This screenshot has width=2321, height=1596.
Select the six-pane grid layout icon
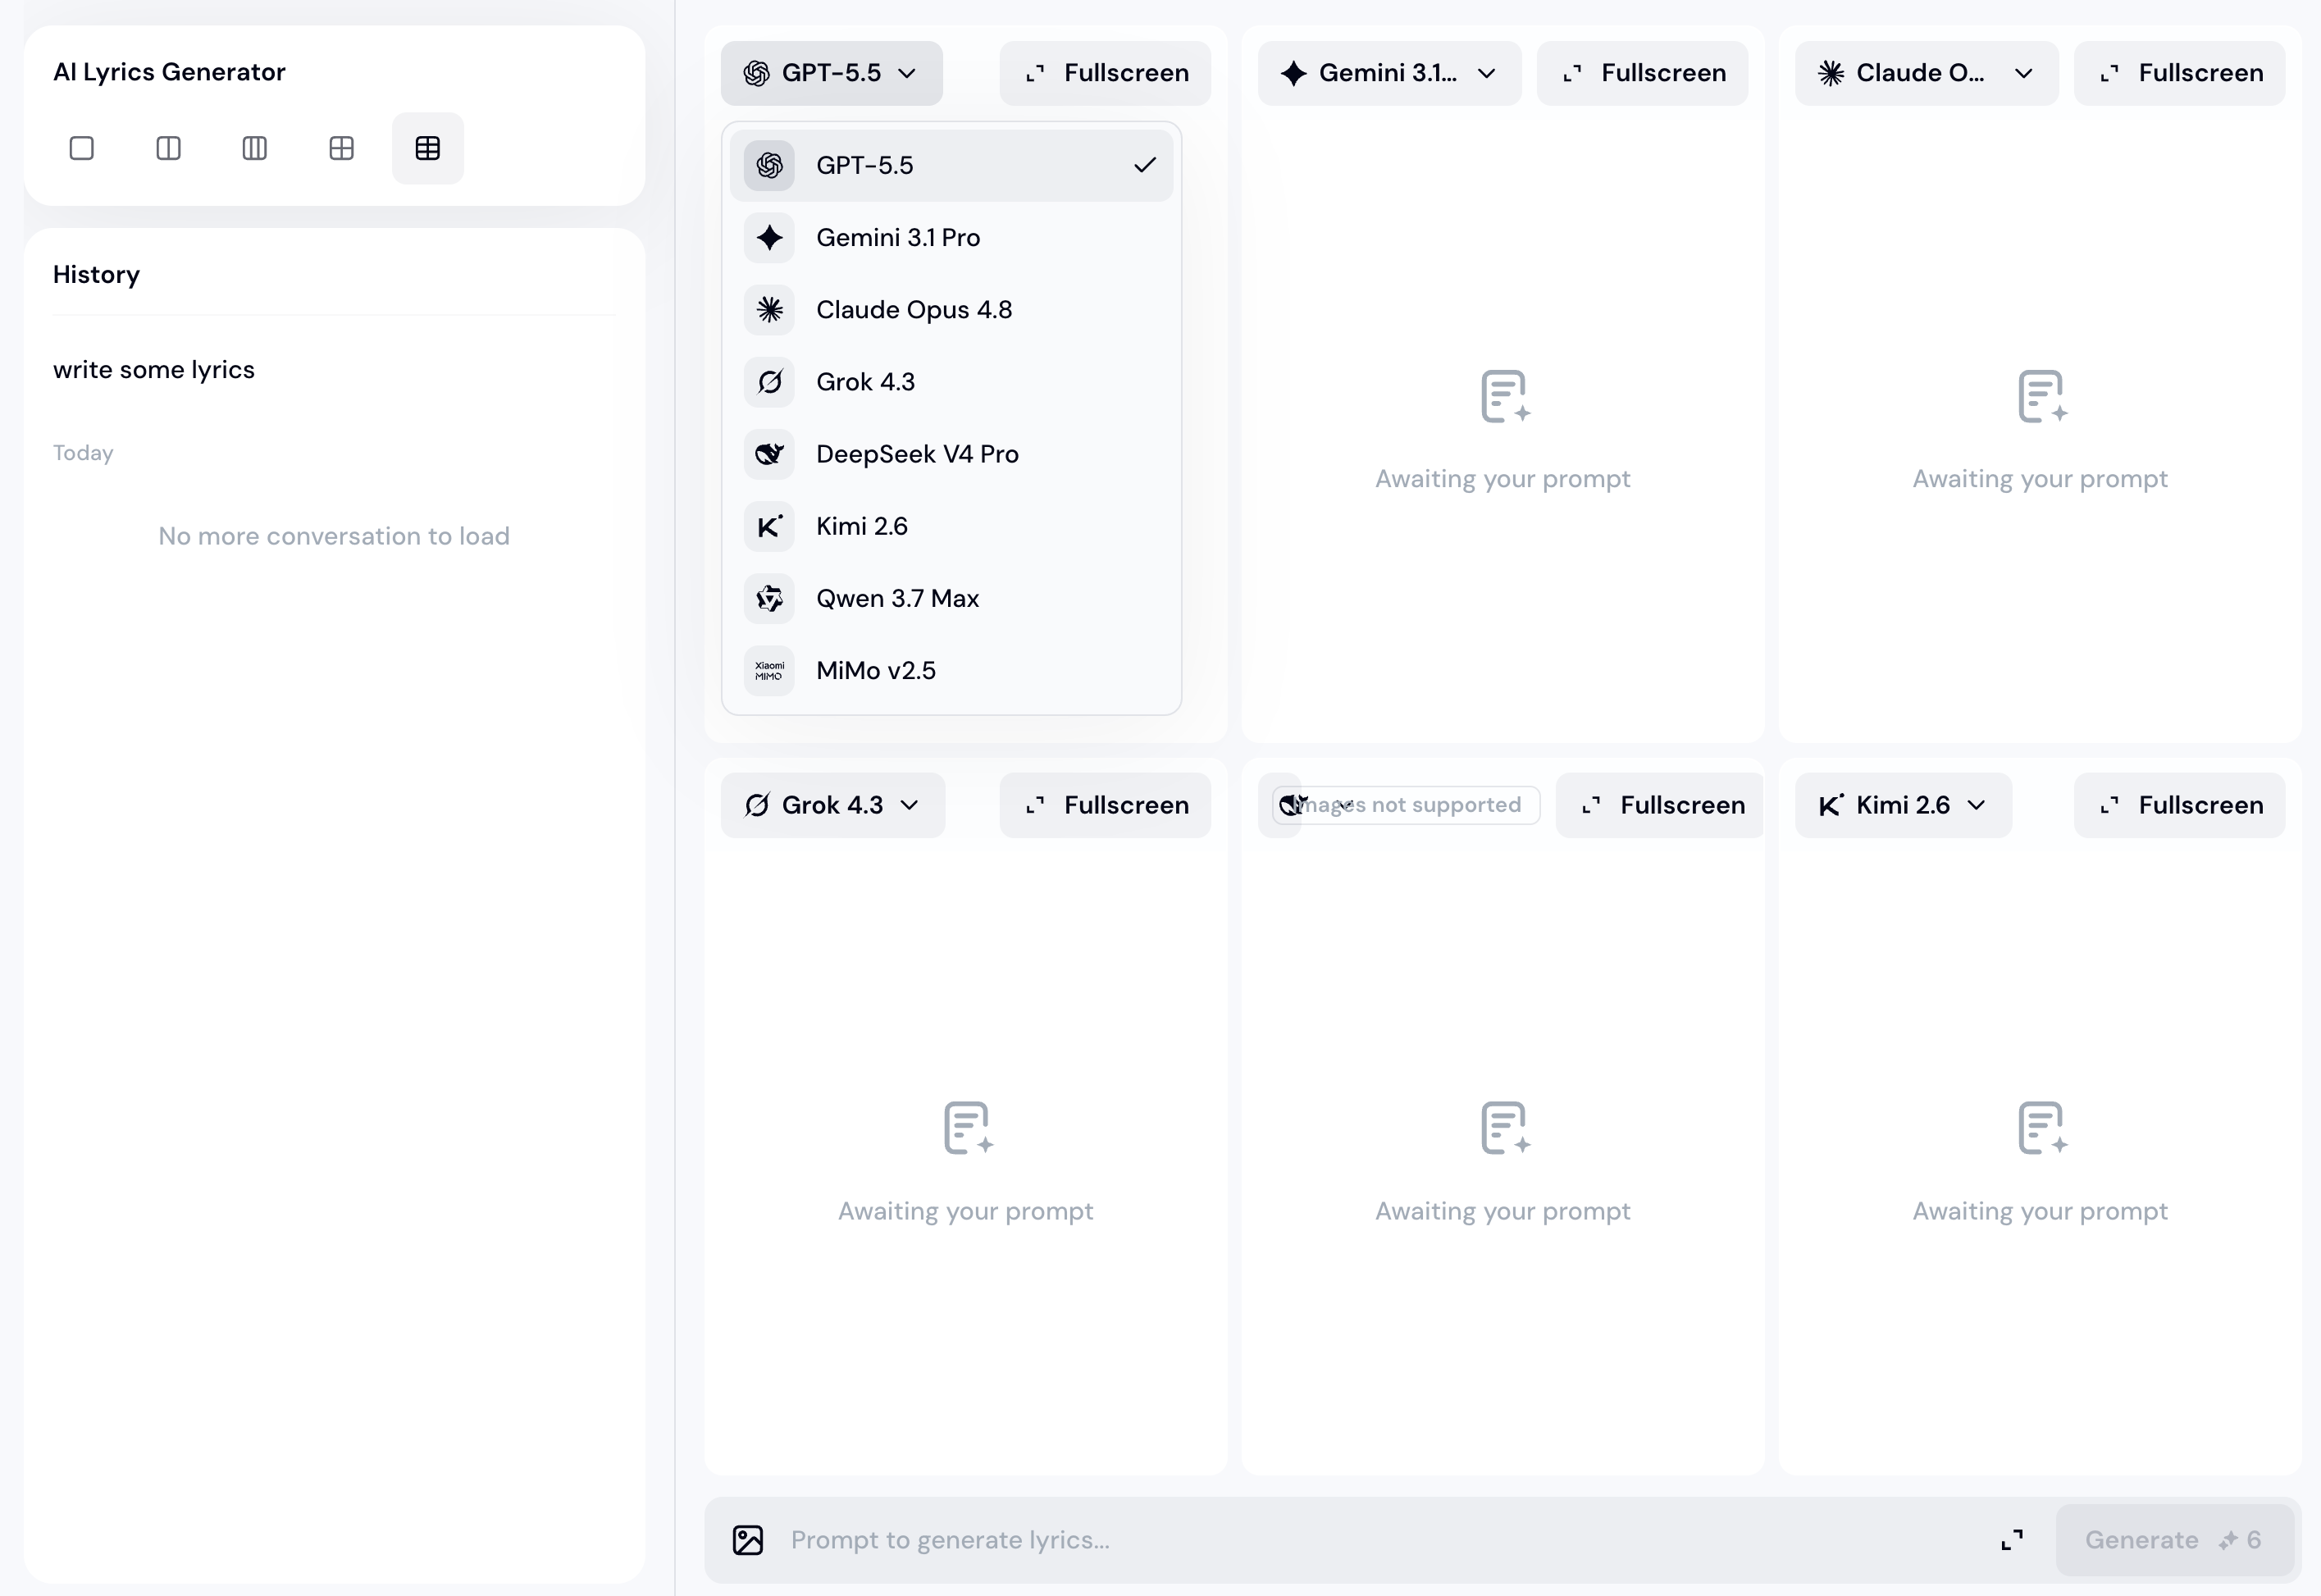428,148
